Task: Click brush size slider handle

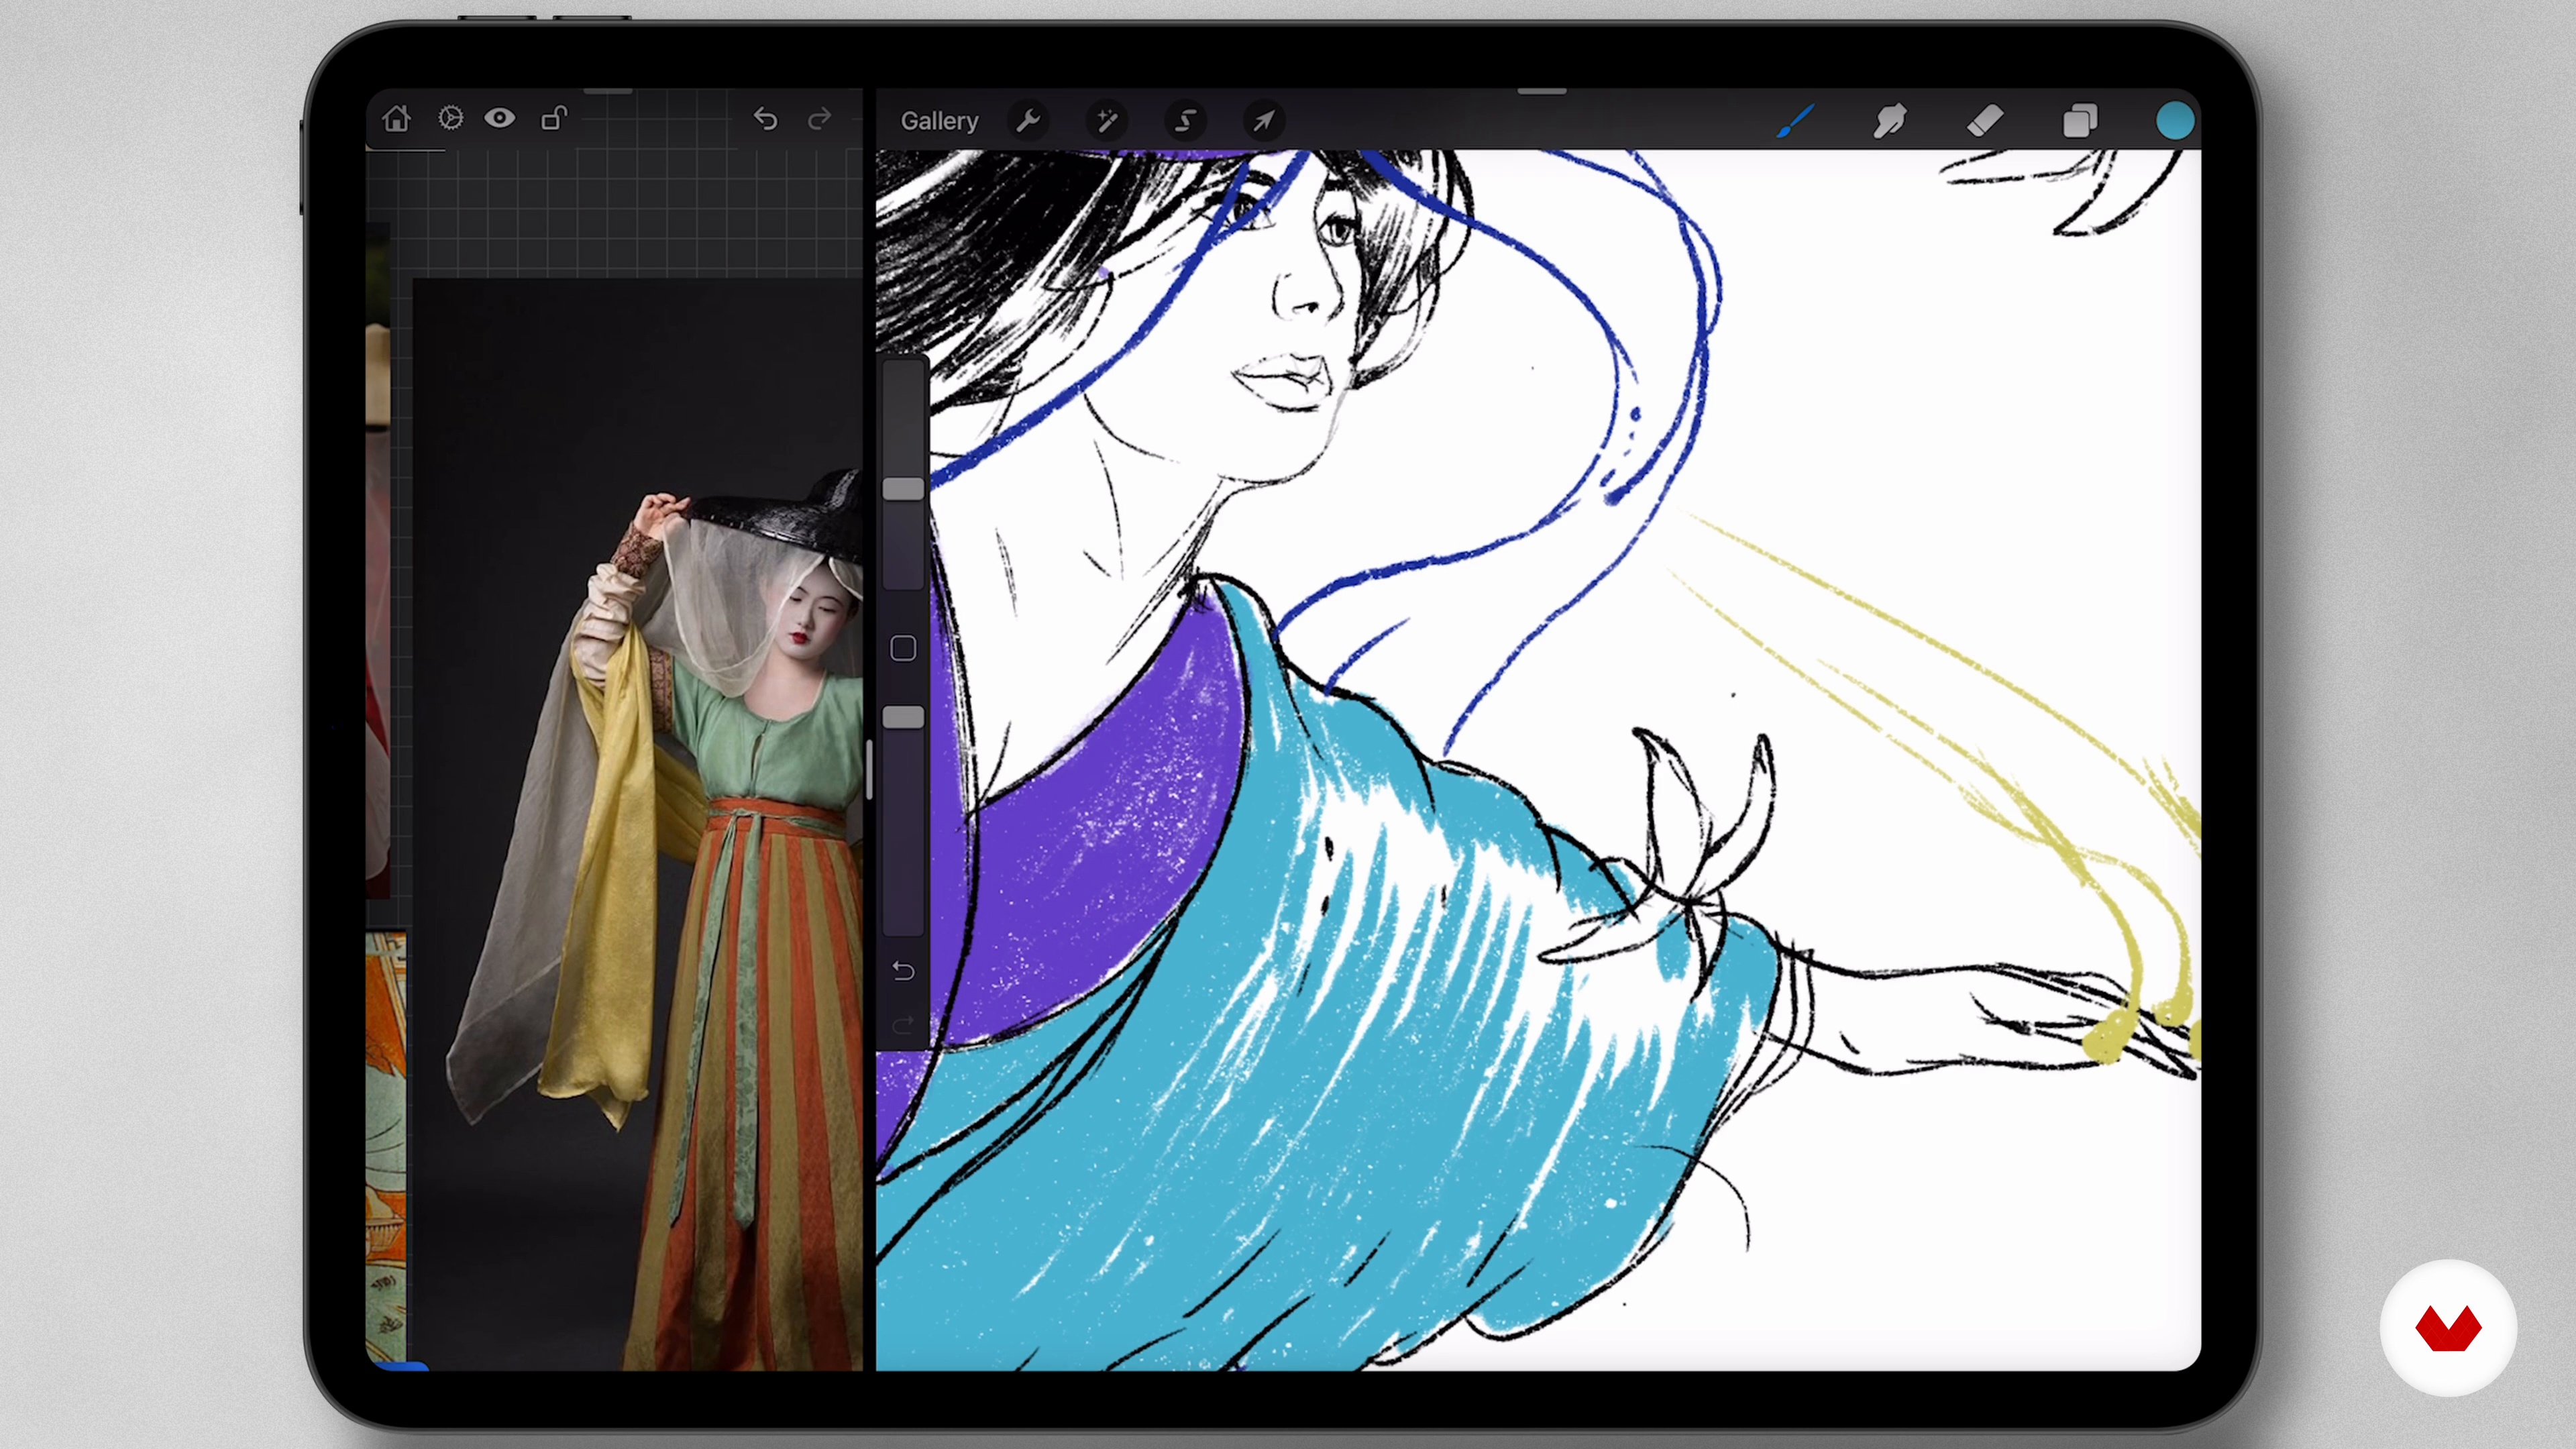Action: click(903, 488)
